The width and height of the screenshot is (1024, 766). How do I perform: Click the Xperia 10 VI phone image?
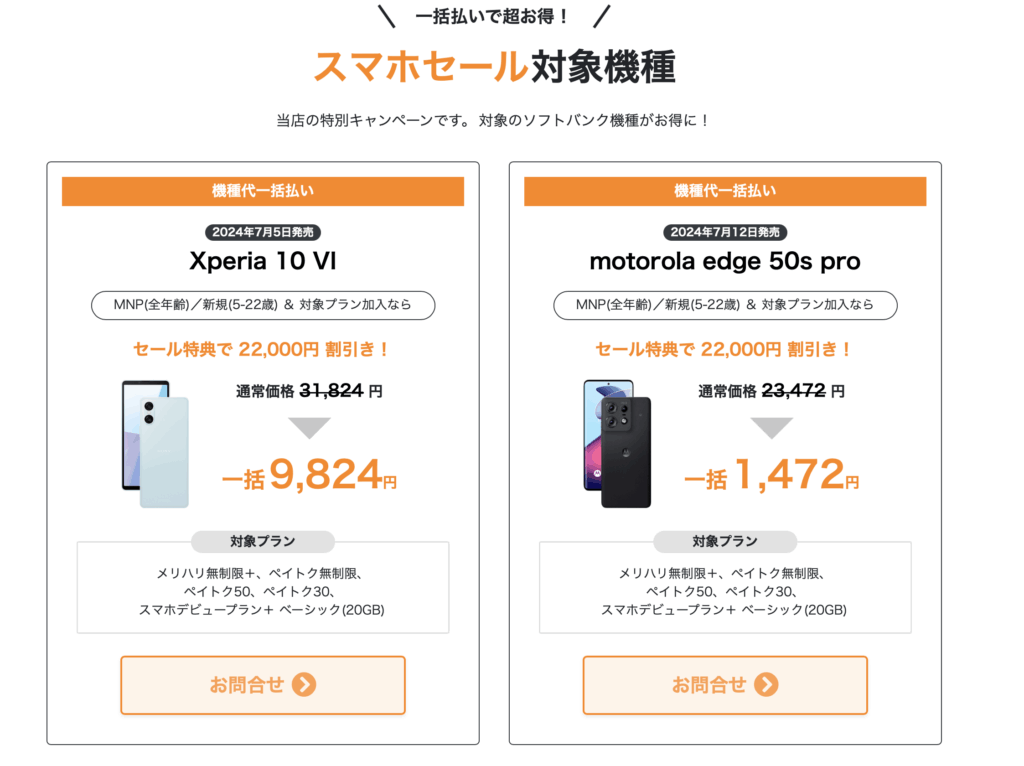tap(156, 444)
